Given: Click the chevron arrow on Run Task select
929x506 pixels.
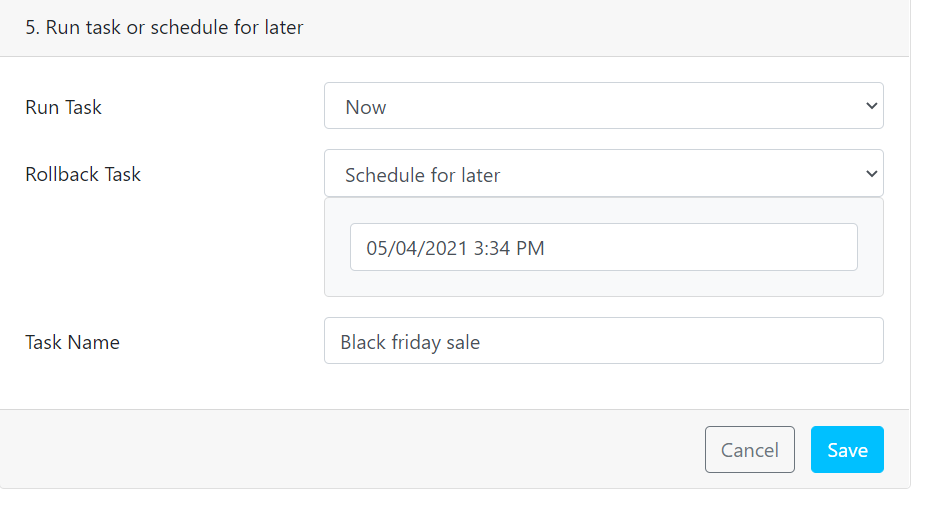Looking at the screenshot, I should [871, 106].
